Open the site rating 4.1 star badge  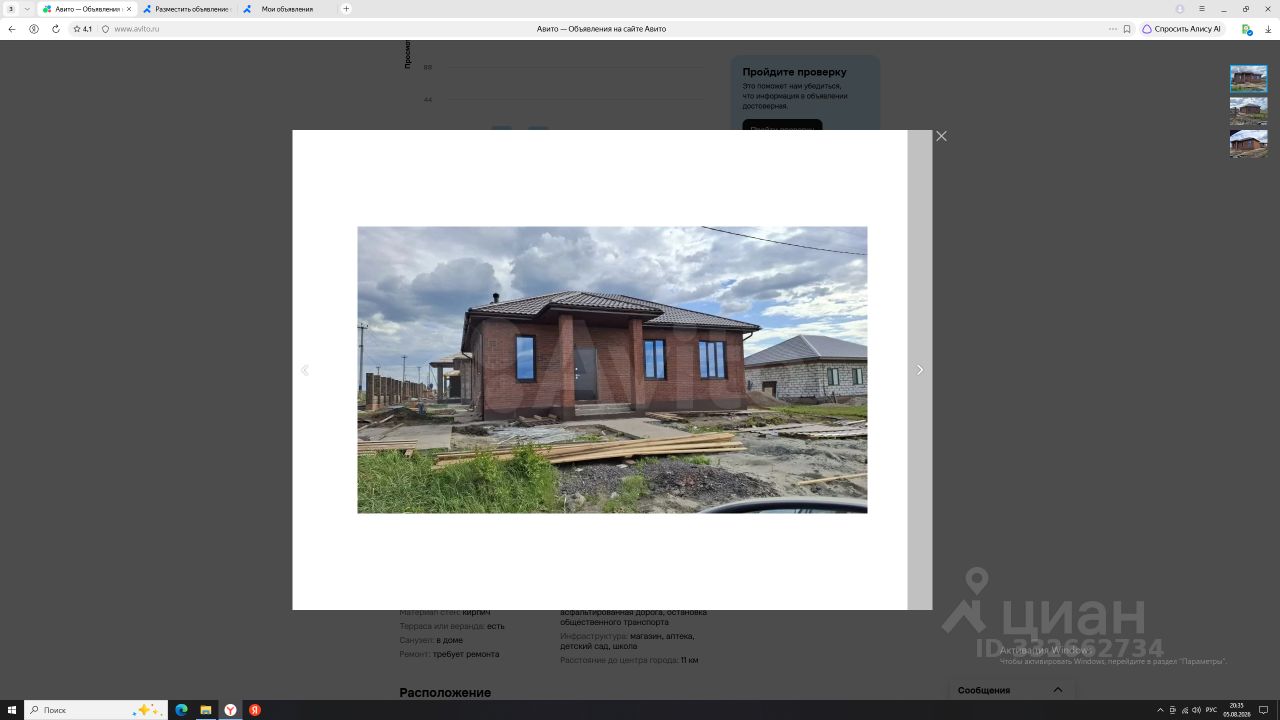pos(82,29)
